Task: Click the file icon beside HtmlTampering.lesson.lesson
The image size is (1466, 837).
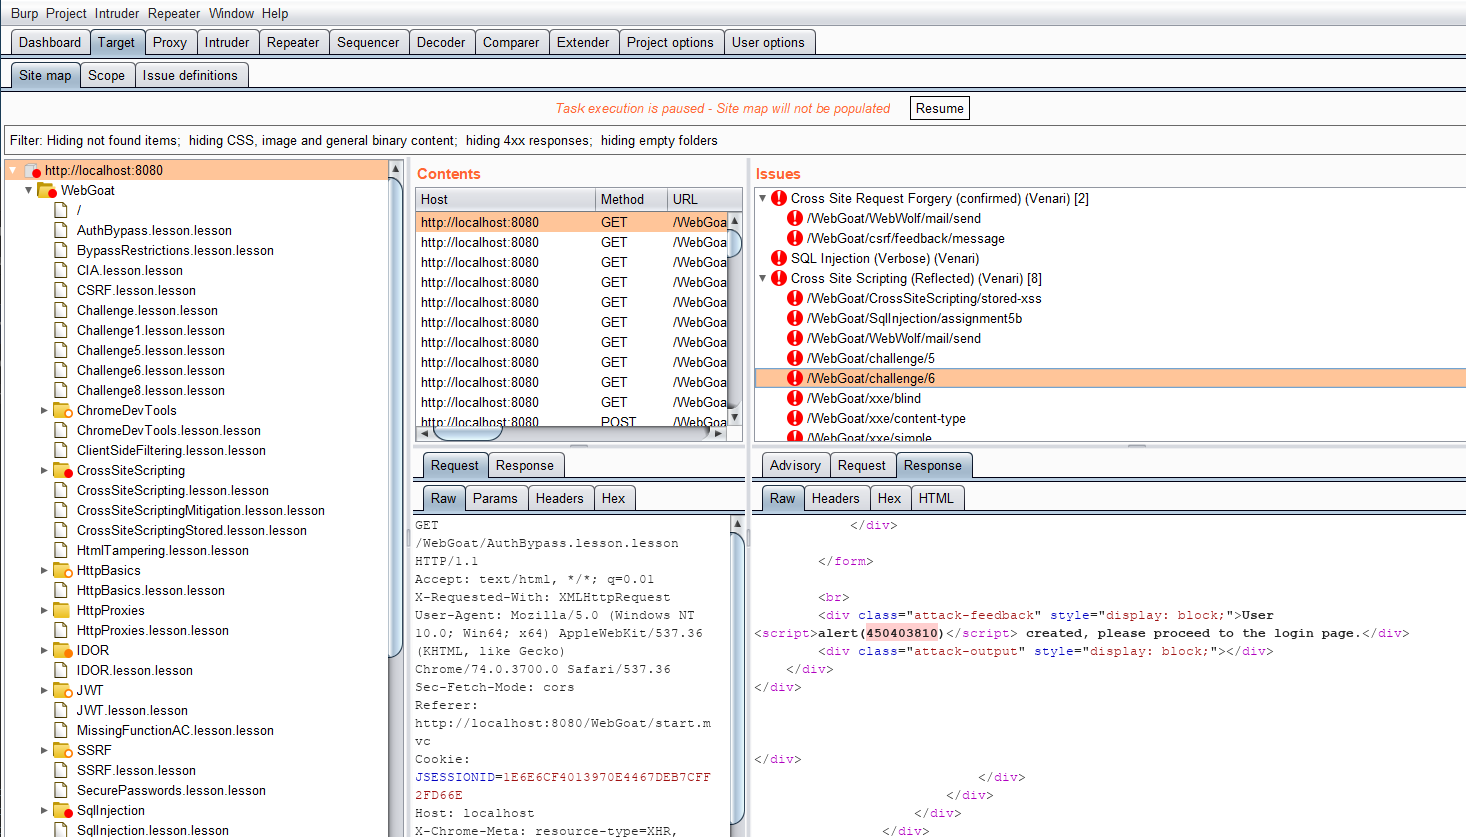Action: point(61,550)
